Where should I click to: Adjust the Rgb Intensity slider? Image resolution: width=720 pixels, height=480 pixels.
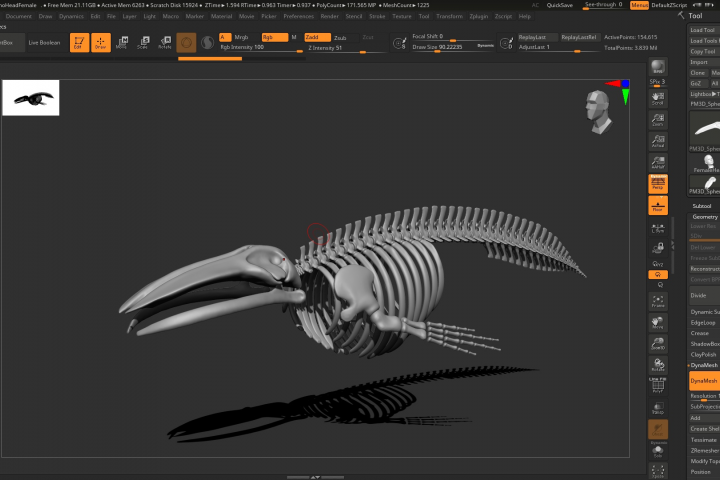261,48
